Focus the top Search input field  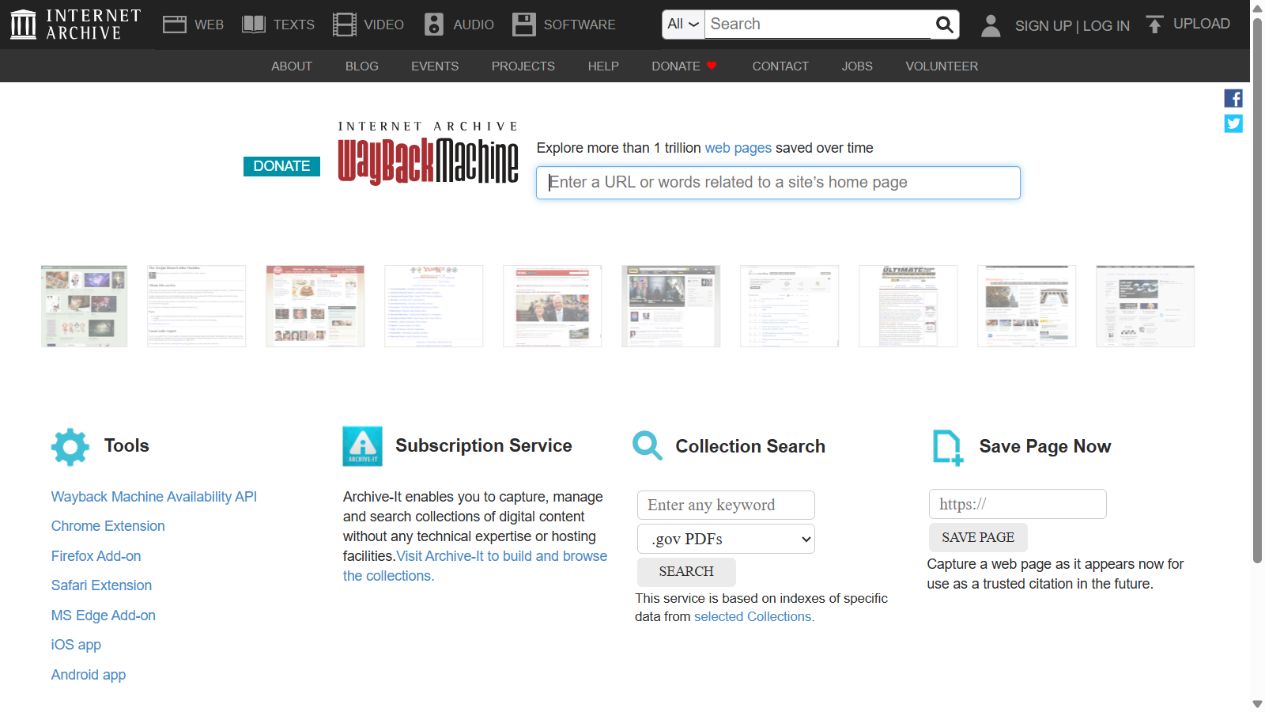pos(818,24)
